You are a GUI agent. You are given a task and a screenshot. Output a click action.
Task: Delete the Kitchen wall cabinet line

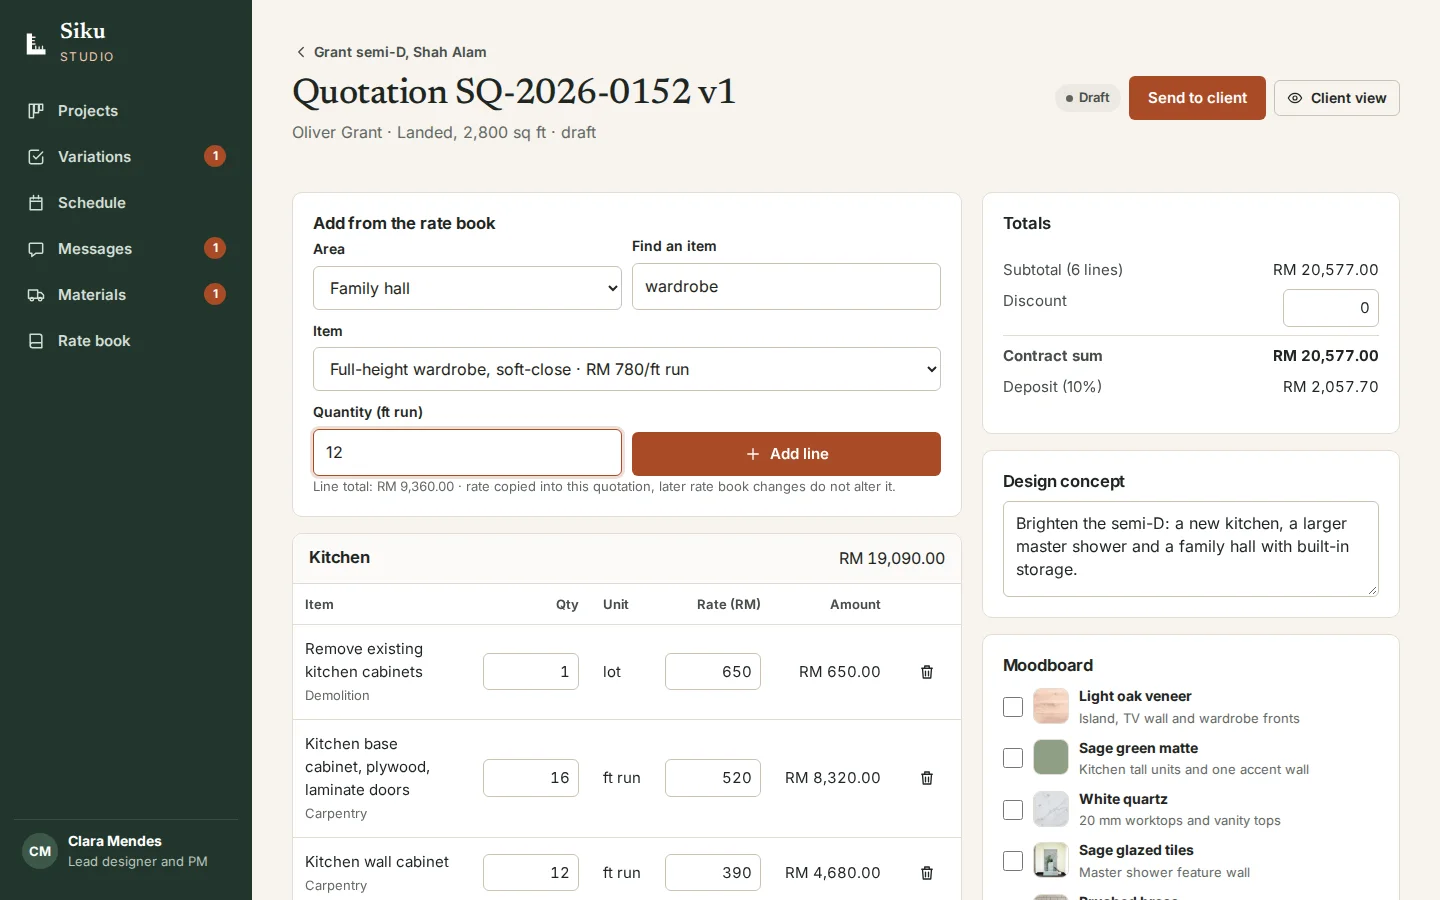(927, 873)
